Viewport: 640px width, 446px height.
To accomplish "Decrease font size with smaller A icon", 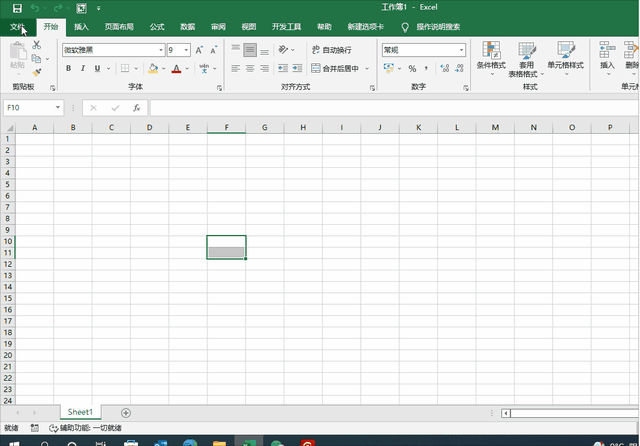I will (x=213, y=50).
